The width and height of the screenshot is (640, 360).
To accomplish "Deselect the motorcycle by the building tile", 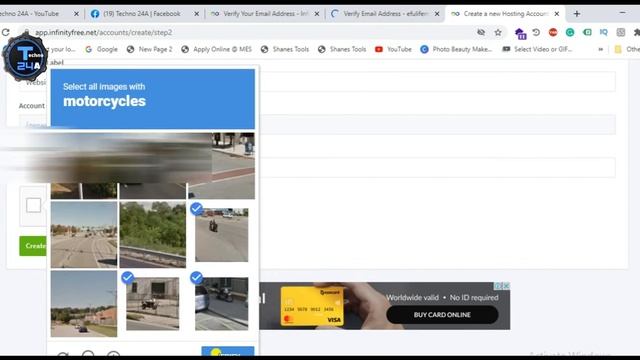I will [153, 304].
